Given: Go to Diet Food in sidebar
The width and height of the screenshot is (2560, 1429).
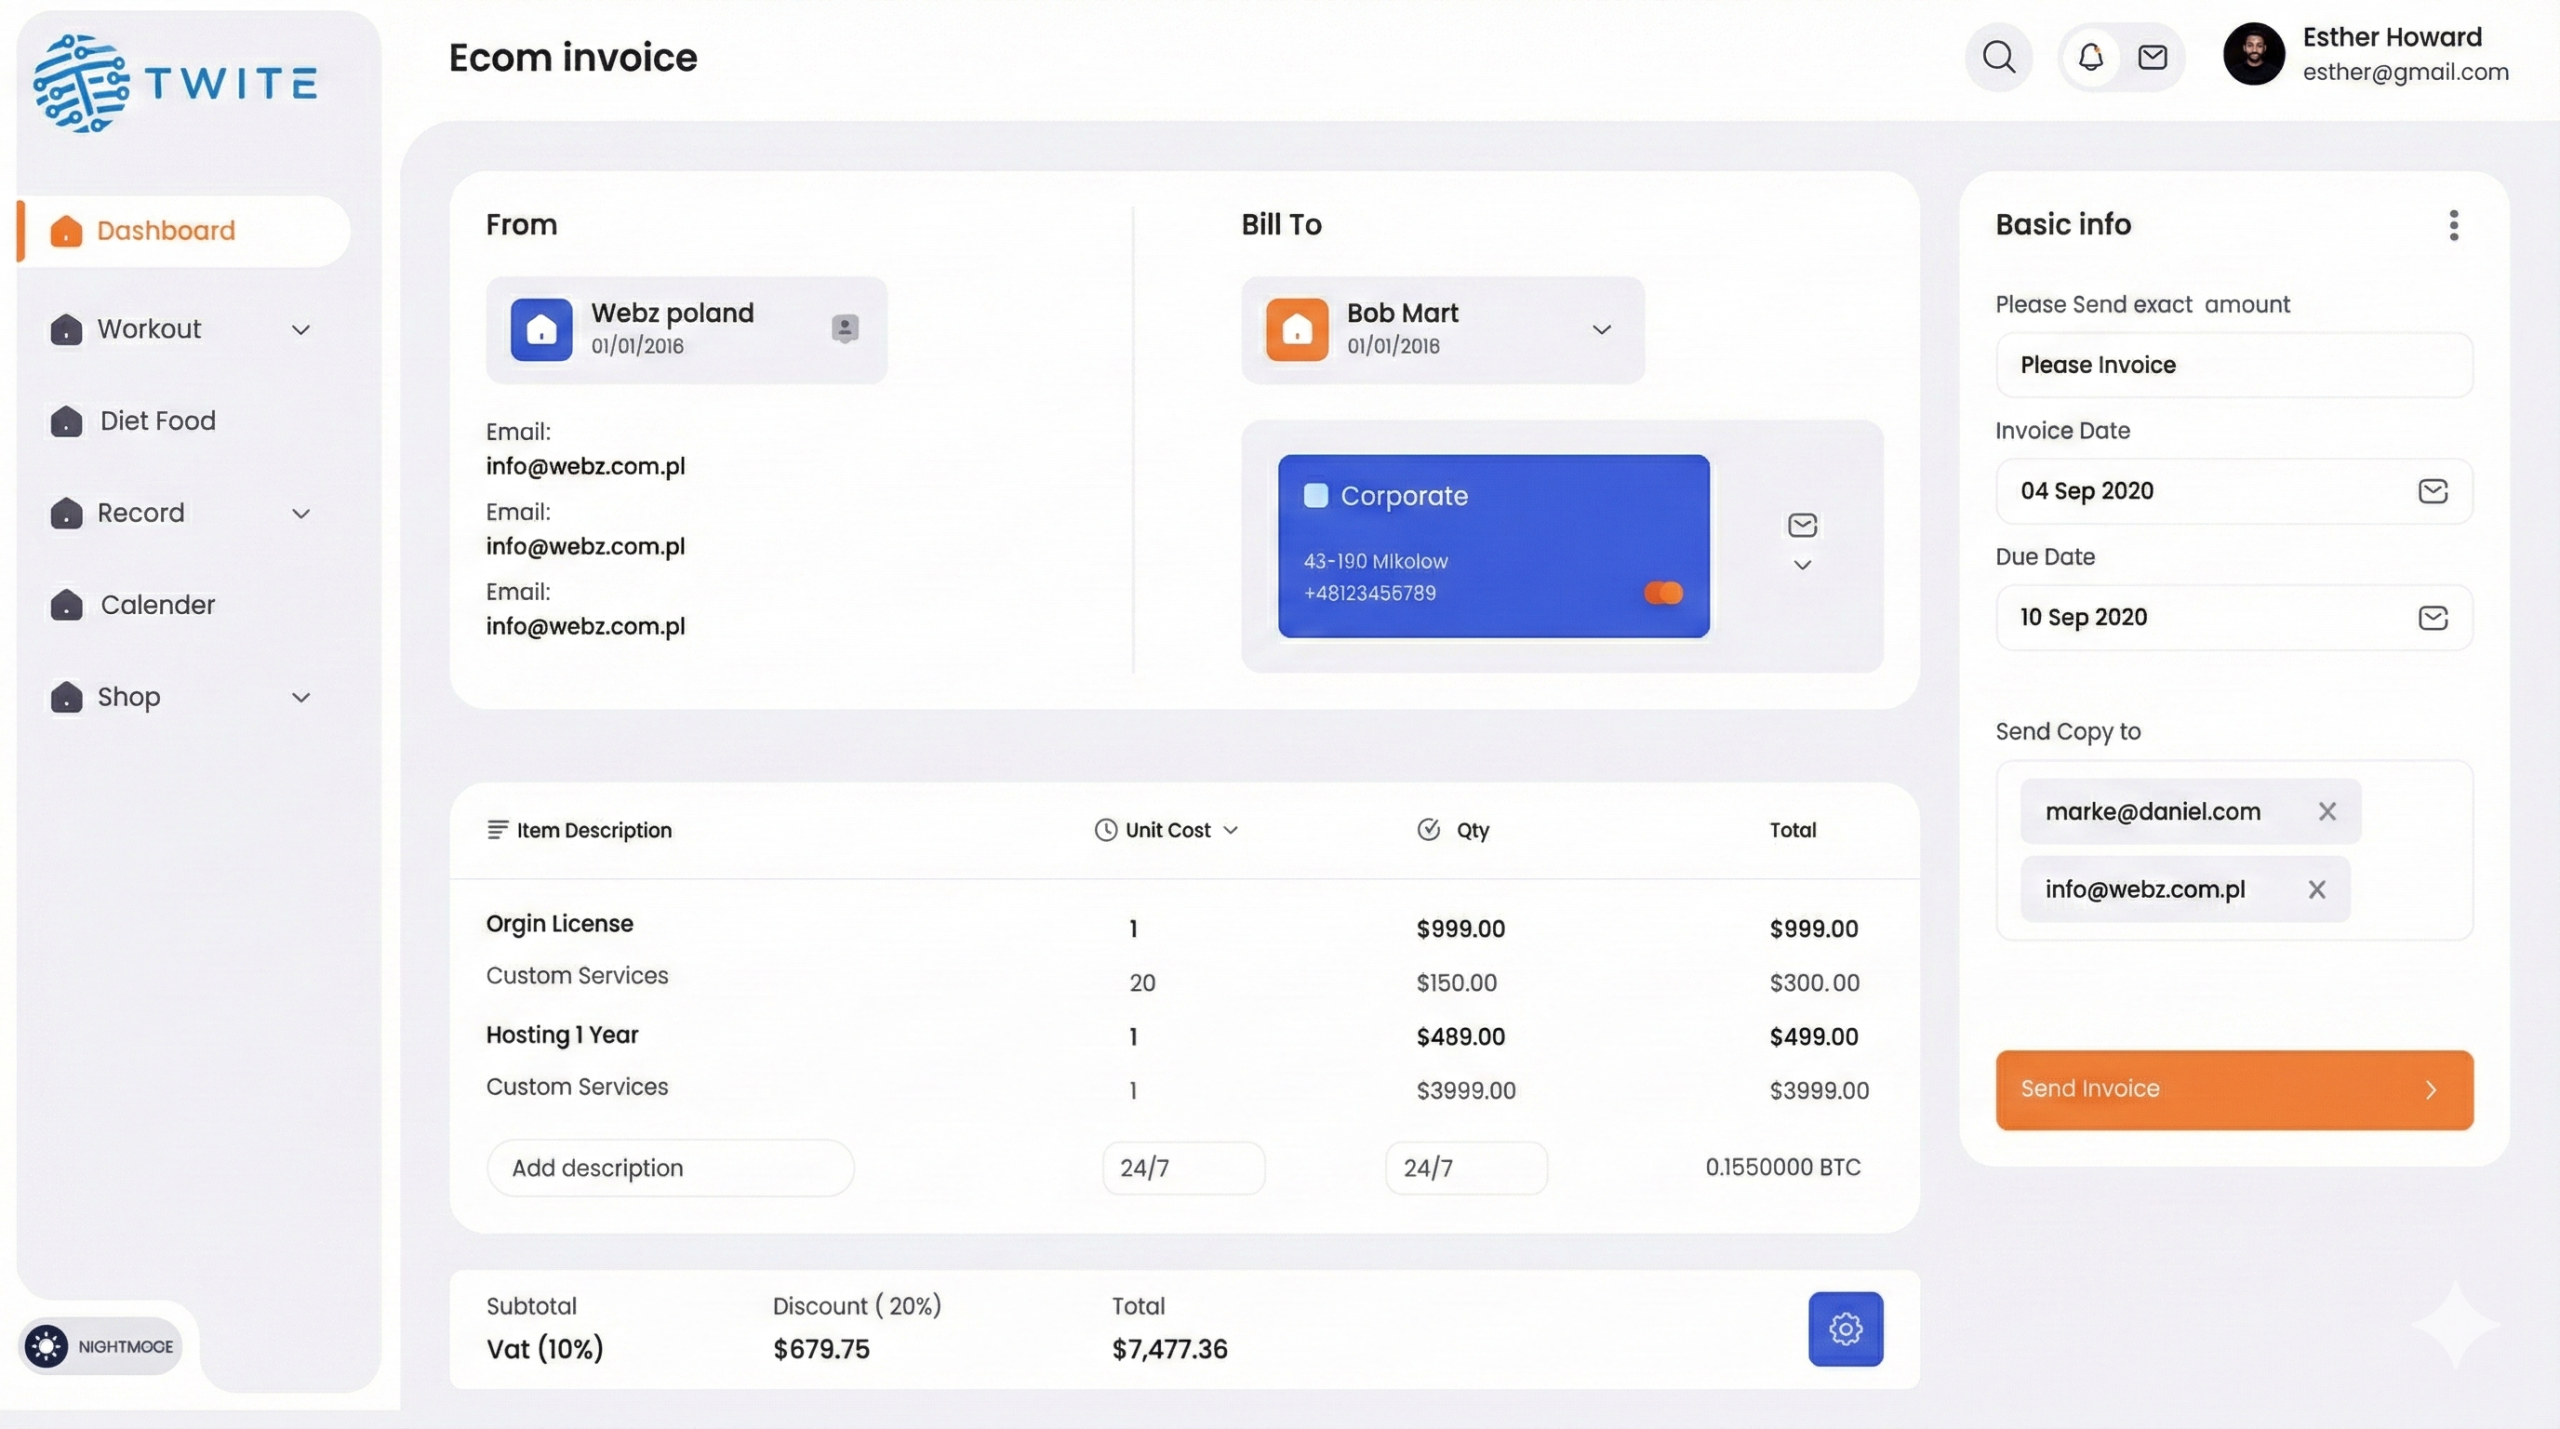Looking at the screenshot, I should click(x=157, y=421).
